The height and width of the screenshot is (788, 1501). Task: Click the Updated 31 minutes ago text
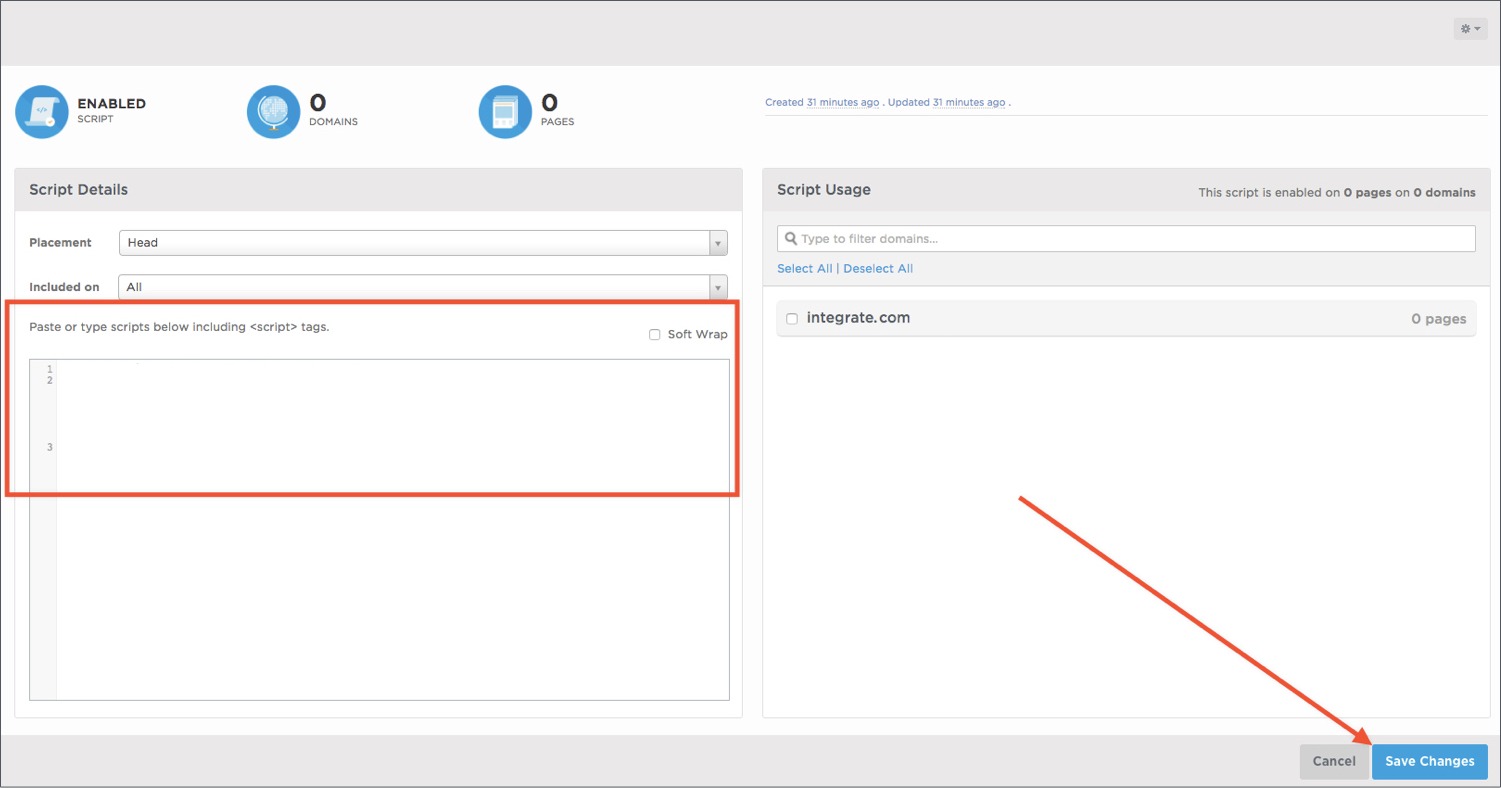(946, 102)
